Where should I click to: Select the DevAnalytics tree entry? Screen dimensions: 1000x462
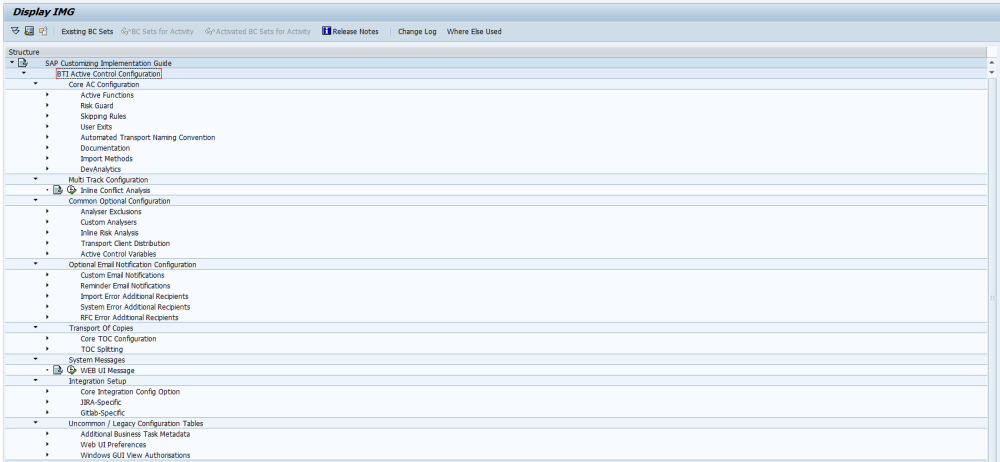pos(101,169)
